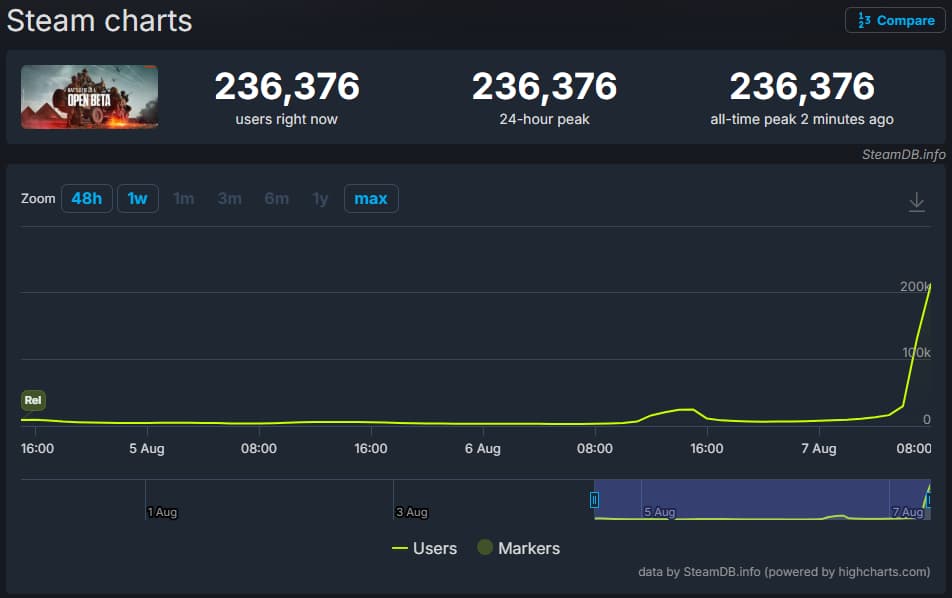Toggle the Users series in legend
The image size is (952, 598).
(424, 548)
